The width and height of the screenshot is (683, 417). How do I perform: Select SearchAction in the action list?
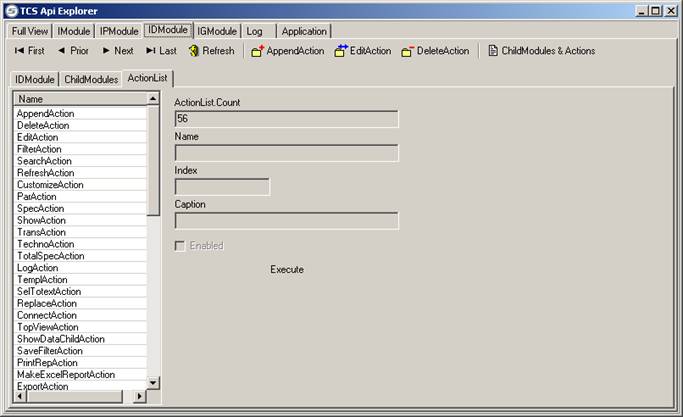coord(45,161)
